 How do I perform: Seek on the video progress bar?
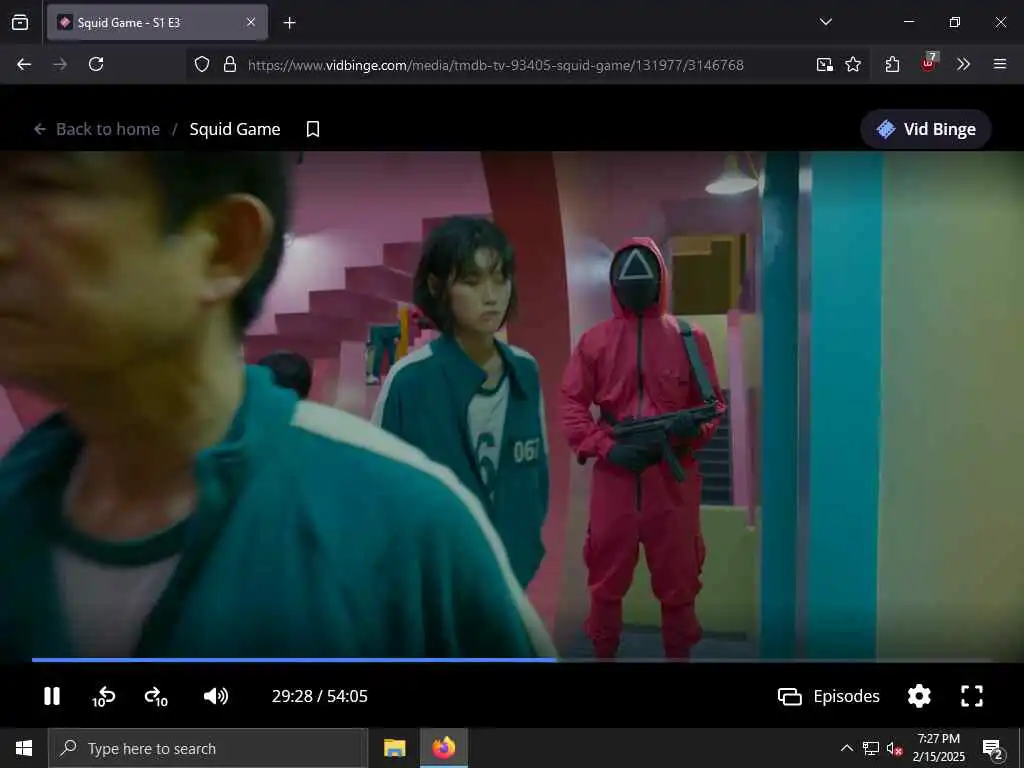click(512, 660)
